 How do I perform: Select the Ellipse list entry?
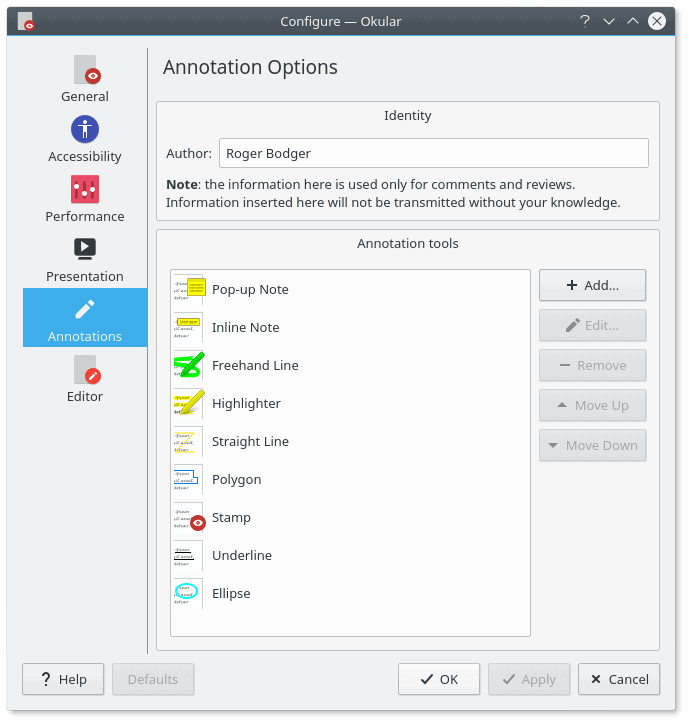pos(350,593)
